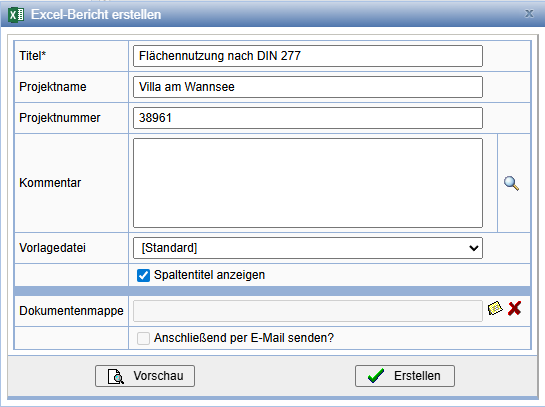
Task: Click the preview document icon on Vorschau
Action: (116, 376)
